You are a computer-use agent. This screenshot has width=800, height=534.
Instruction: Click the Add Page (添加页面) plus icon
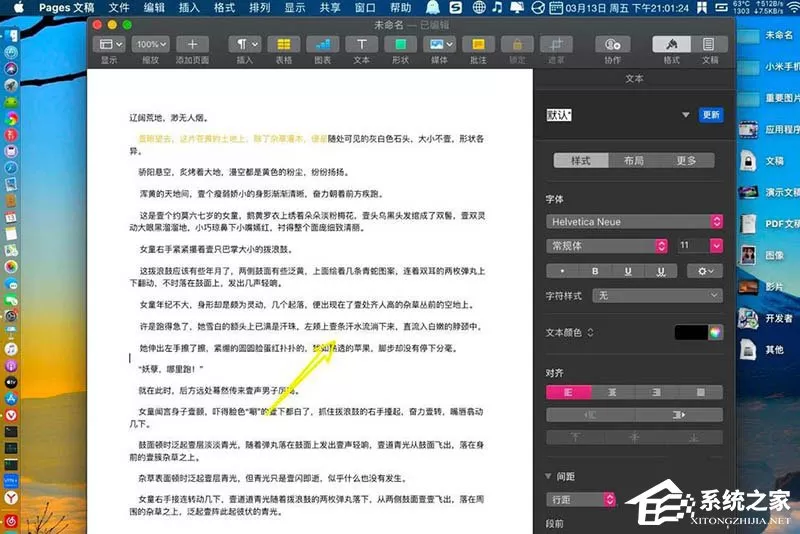click(x=192, y=45)
